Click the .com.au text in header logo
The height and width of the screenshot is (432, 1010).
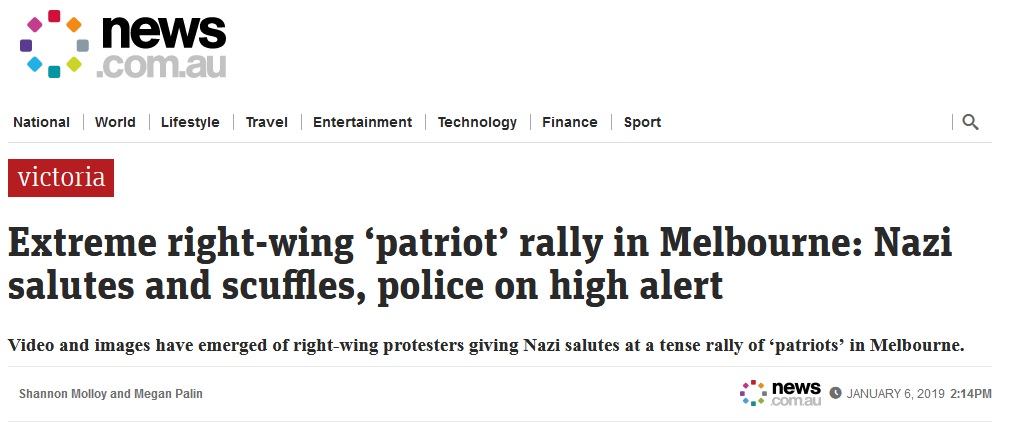(x=162, y=66)
